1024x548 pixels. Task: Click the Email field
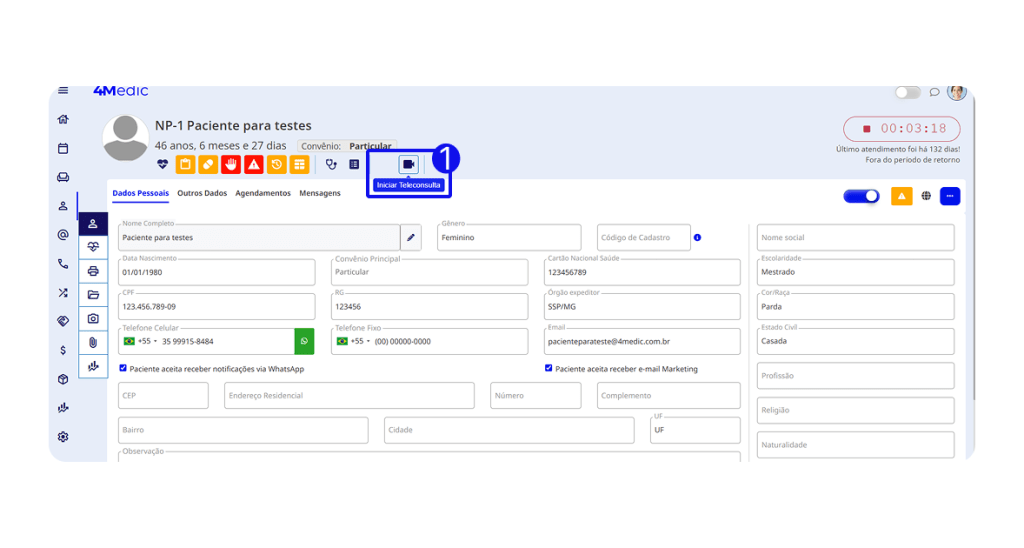[642, 341]
